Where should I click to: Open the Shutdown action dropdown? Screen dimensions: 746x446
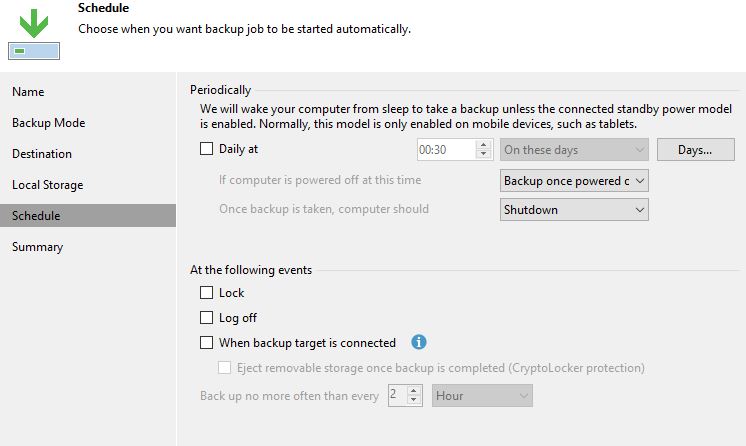[574, 210]
